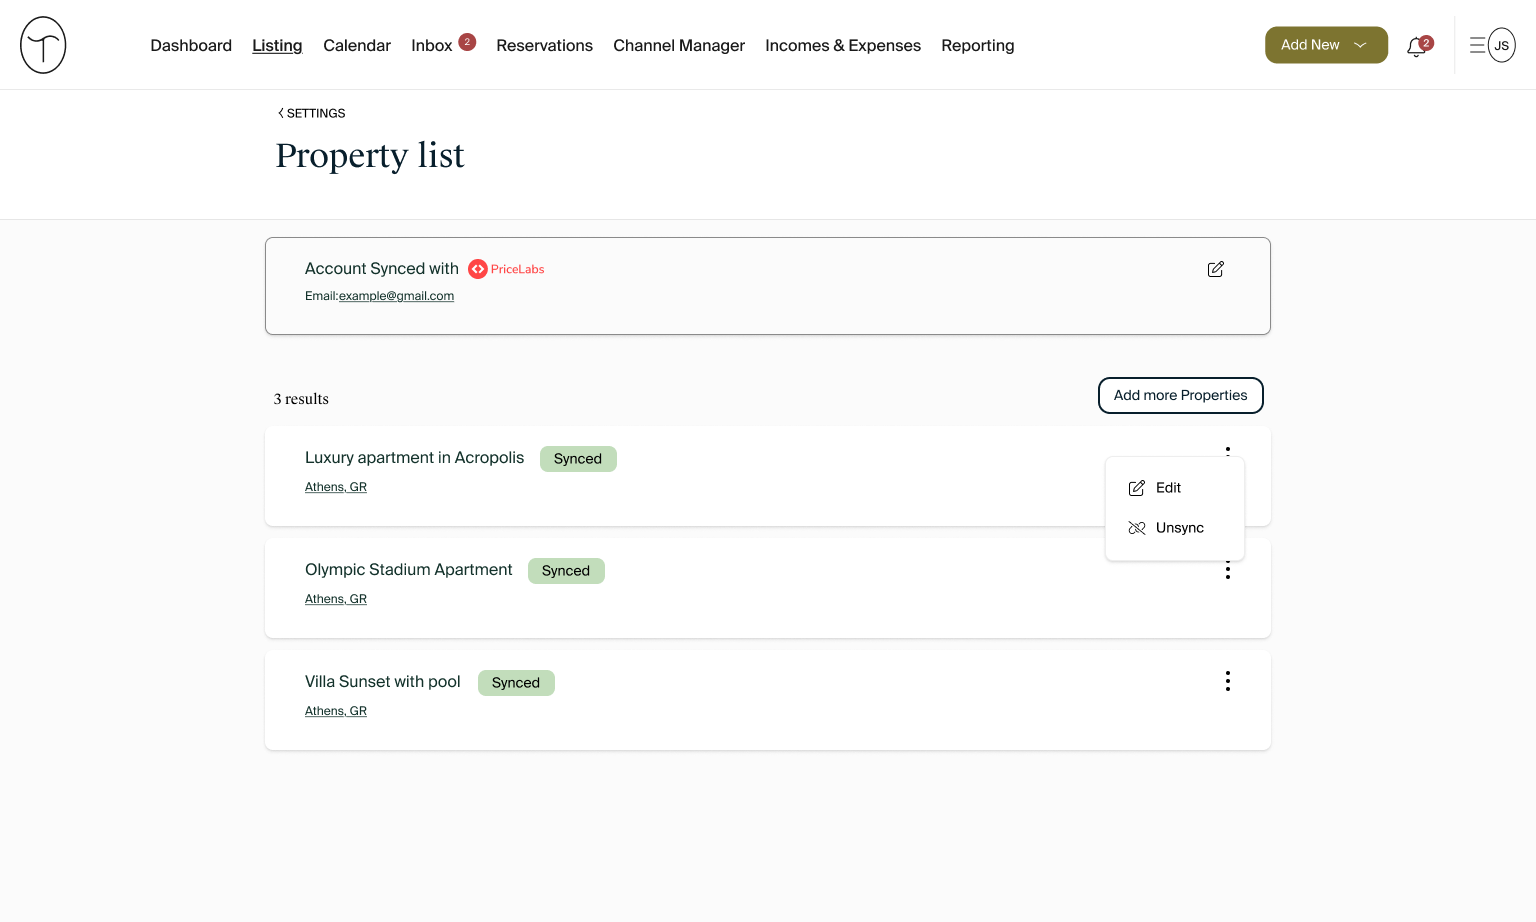
Task: Open options for Olympic Stadium Apartment
Action: (1227, 572)
